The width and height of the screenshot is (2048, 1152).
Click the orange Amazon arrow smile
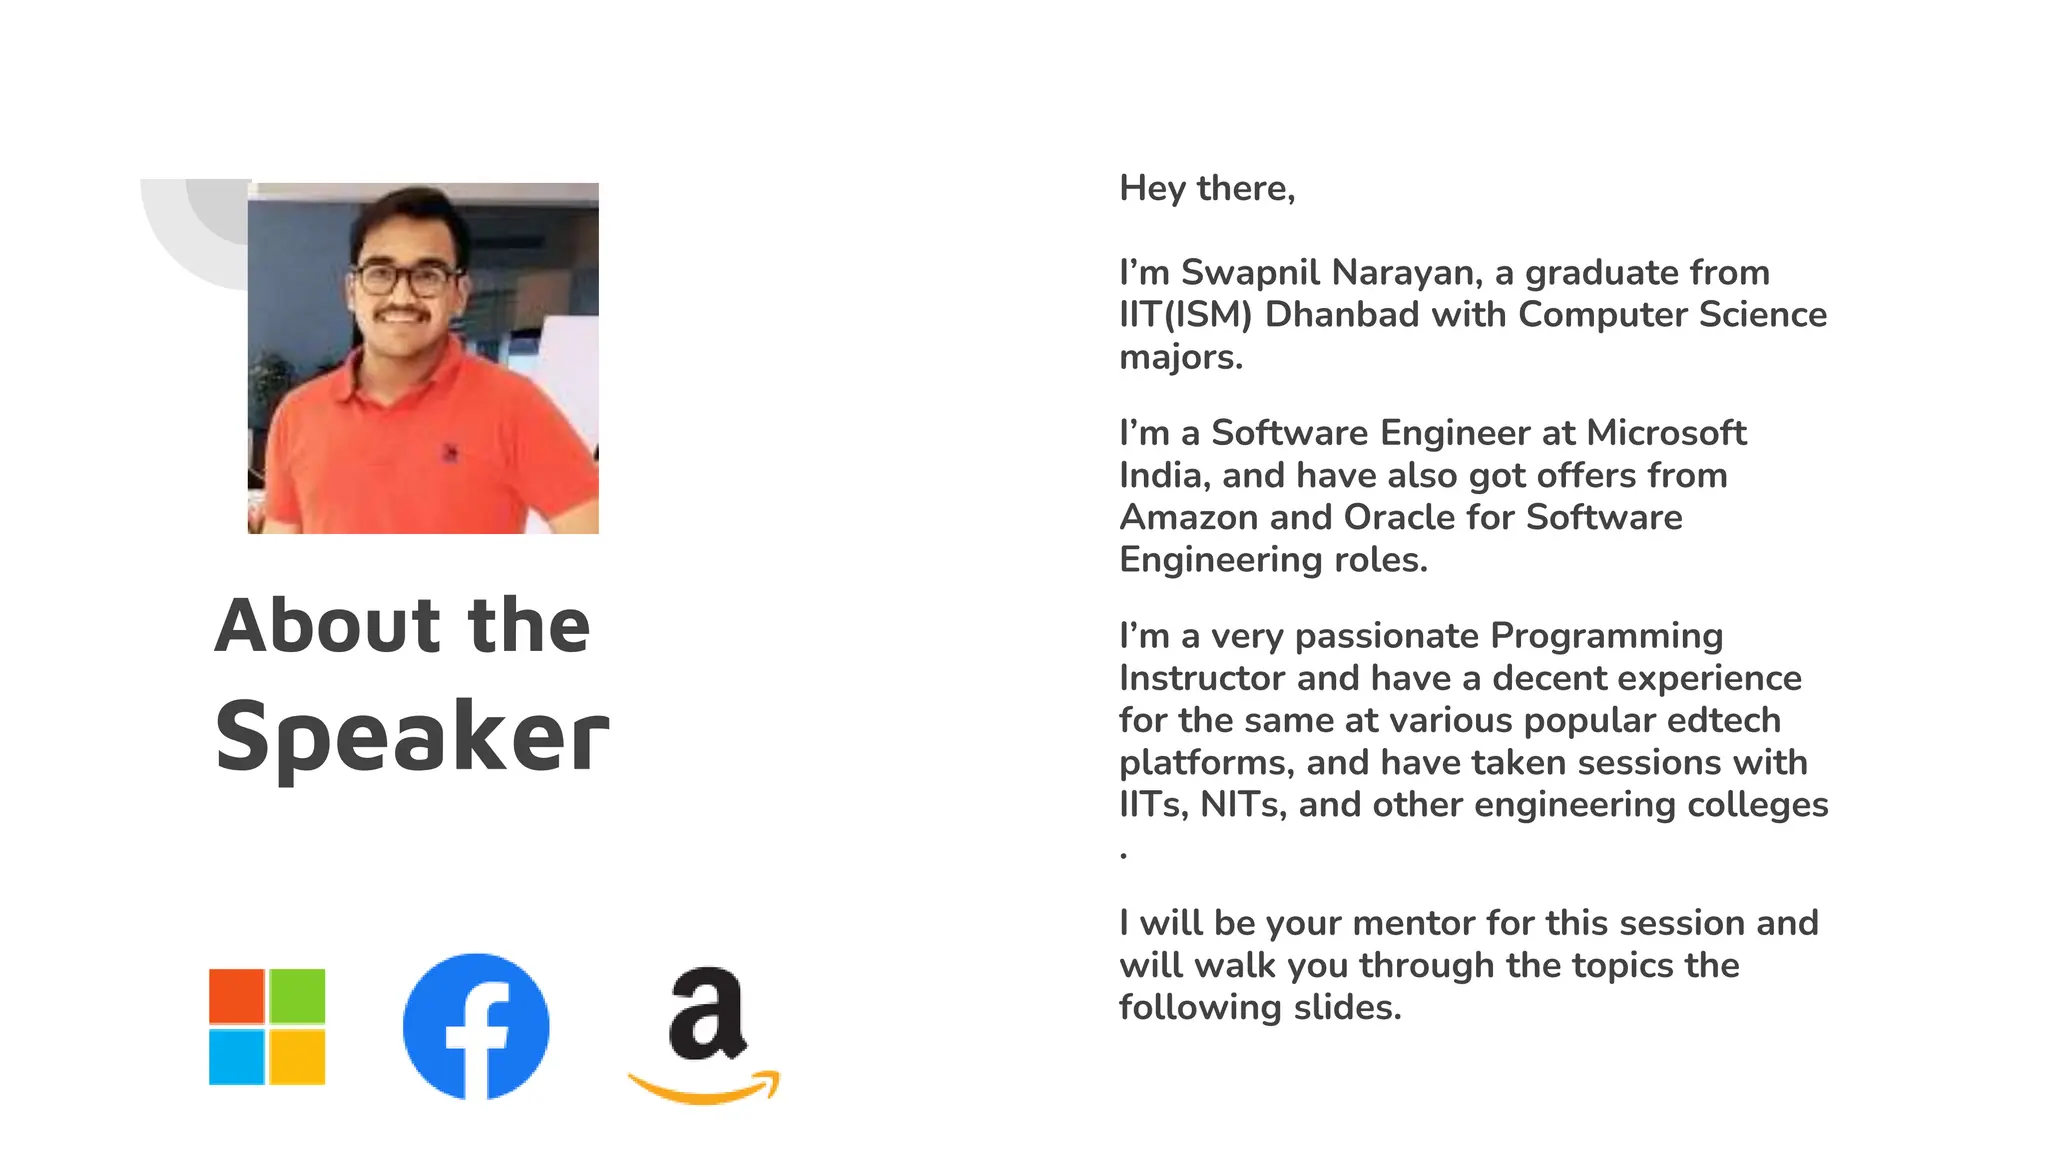point(704,1088)
